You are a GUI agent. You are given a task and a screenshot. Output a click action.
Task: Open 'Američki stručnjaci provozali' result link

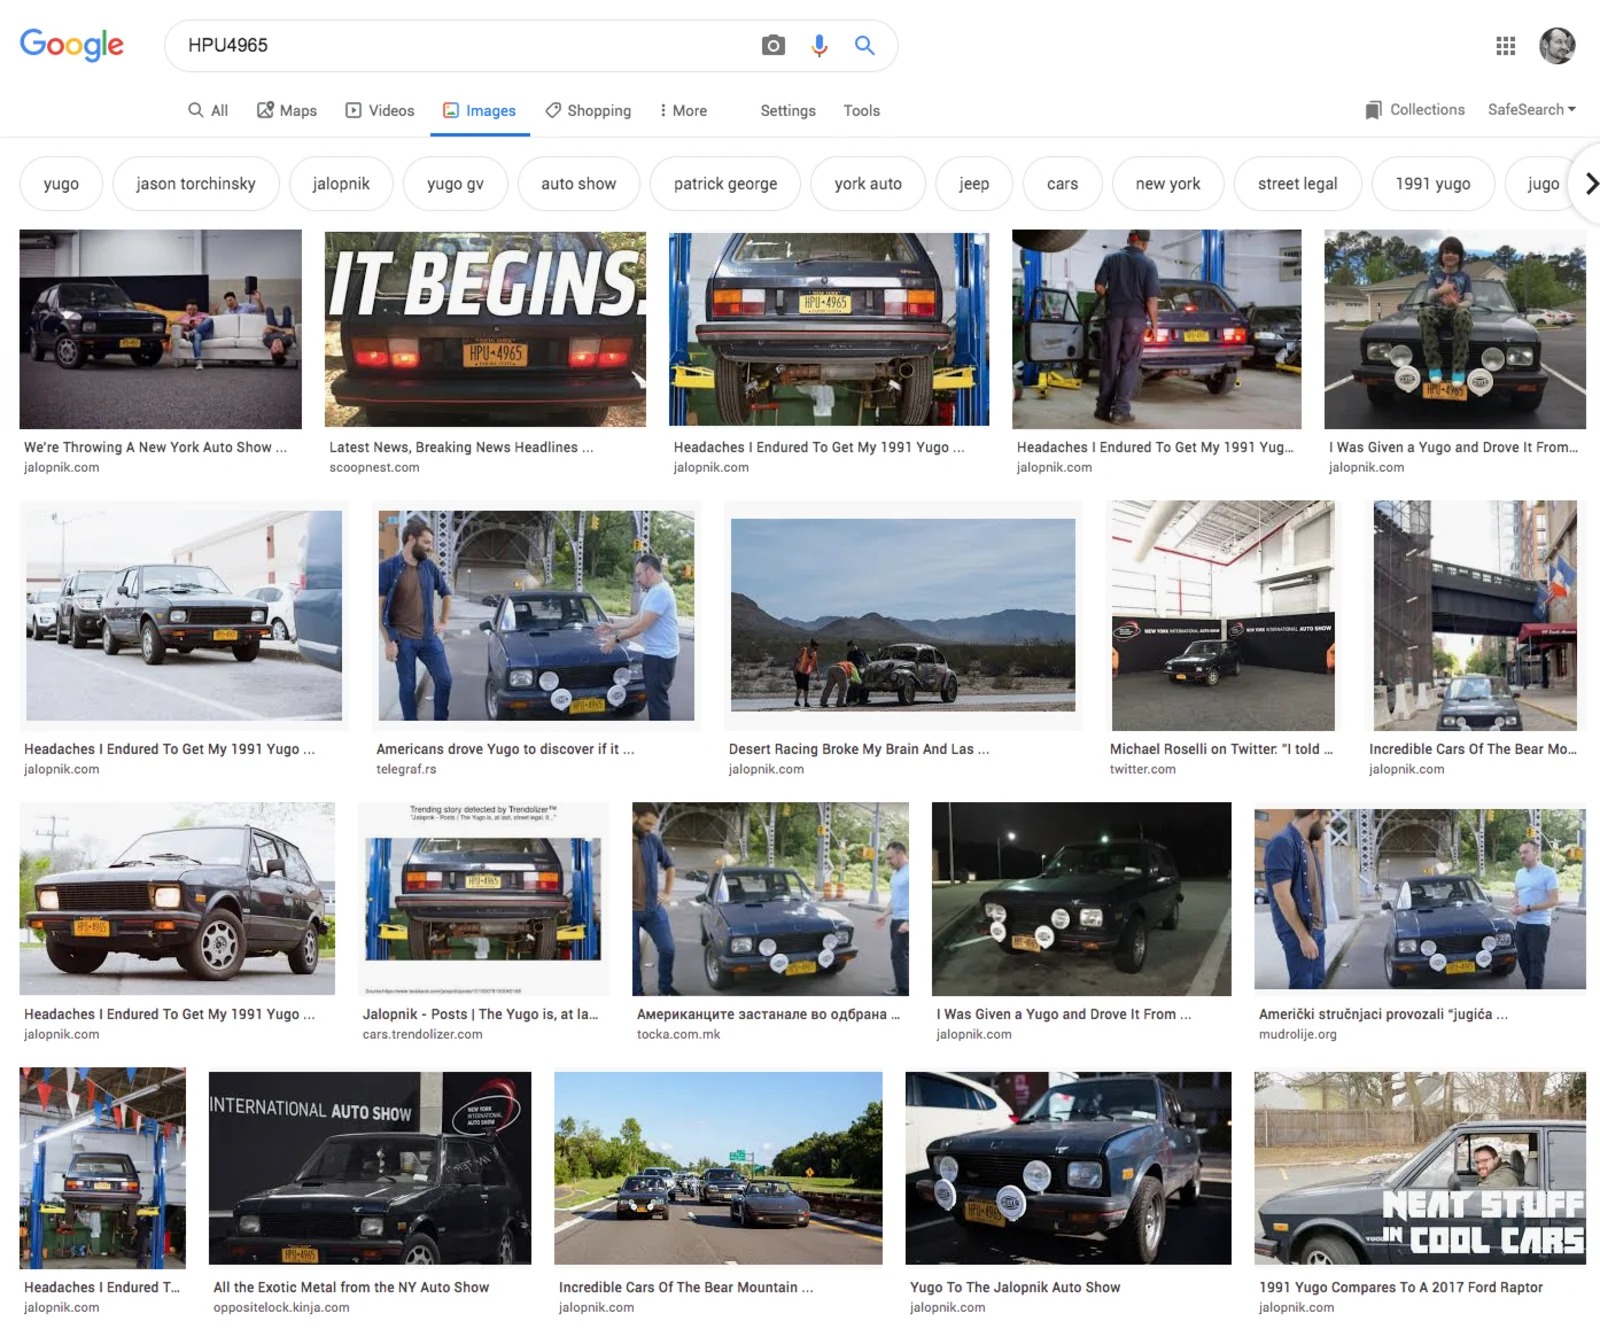[x=1383, y=1014]
